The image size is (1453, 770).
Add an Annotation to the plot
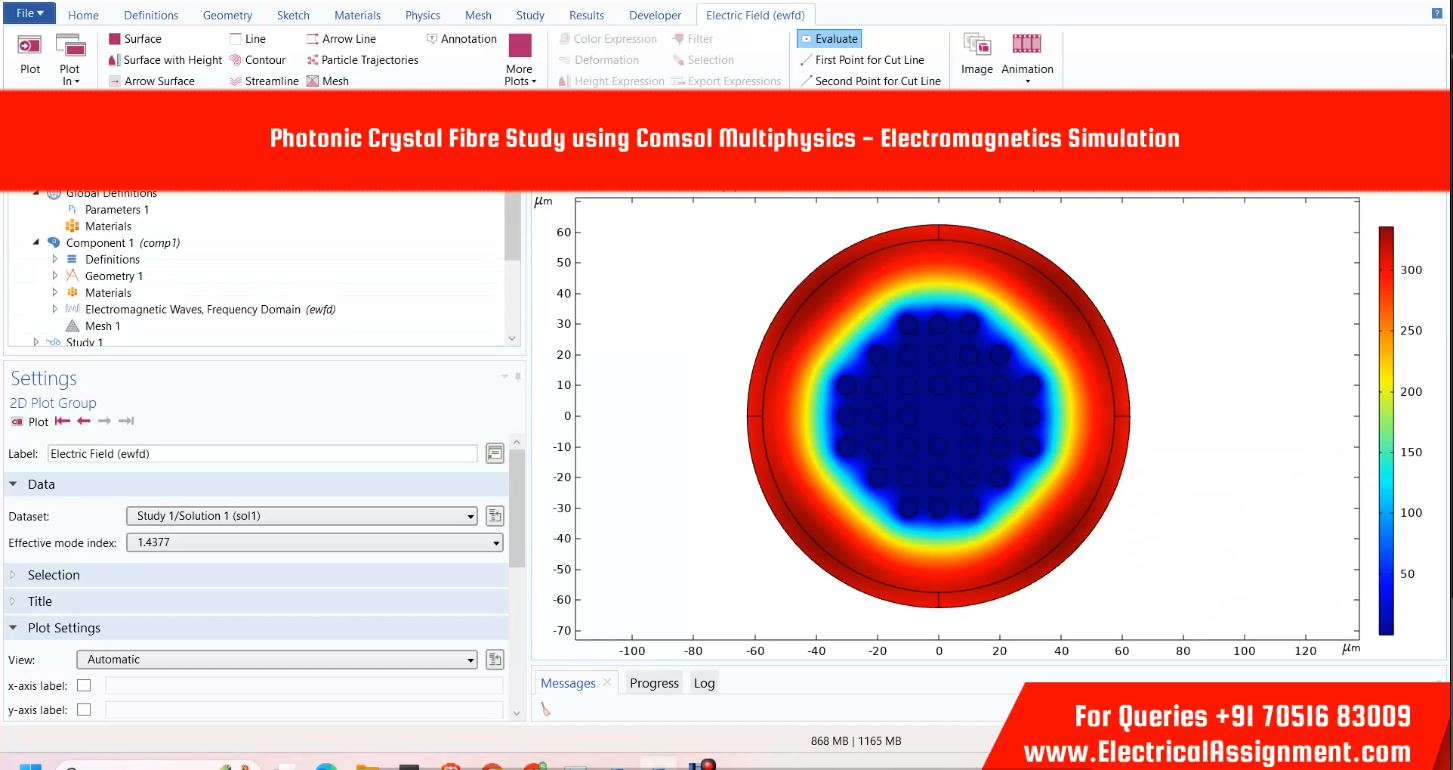432,39
